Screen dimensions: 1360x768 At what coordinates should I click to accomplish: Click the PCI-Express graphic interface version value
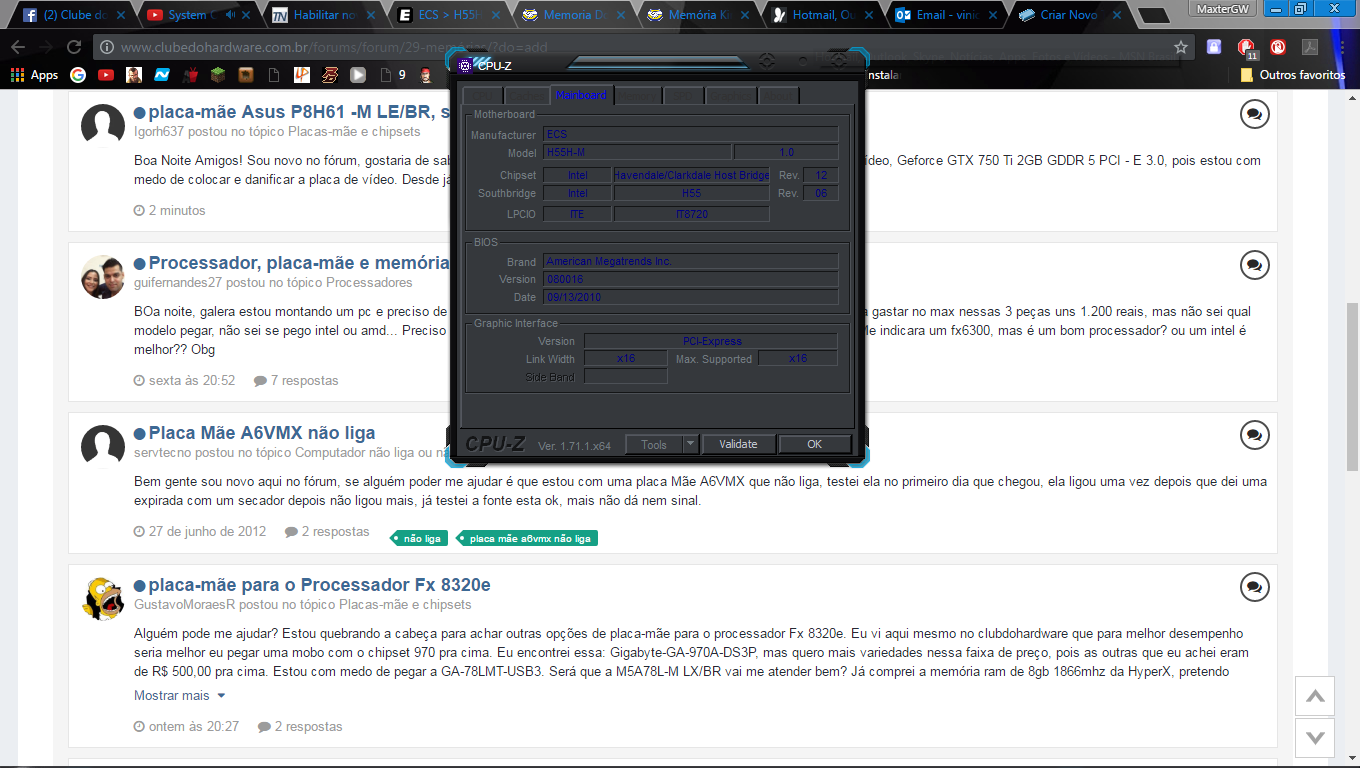pos(711,341)
